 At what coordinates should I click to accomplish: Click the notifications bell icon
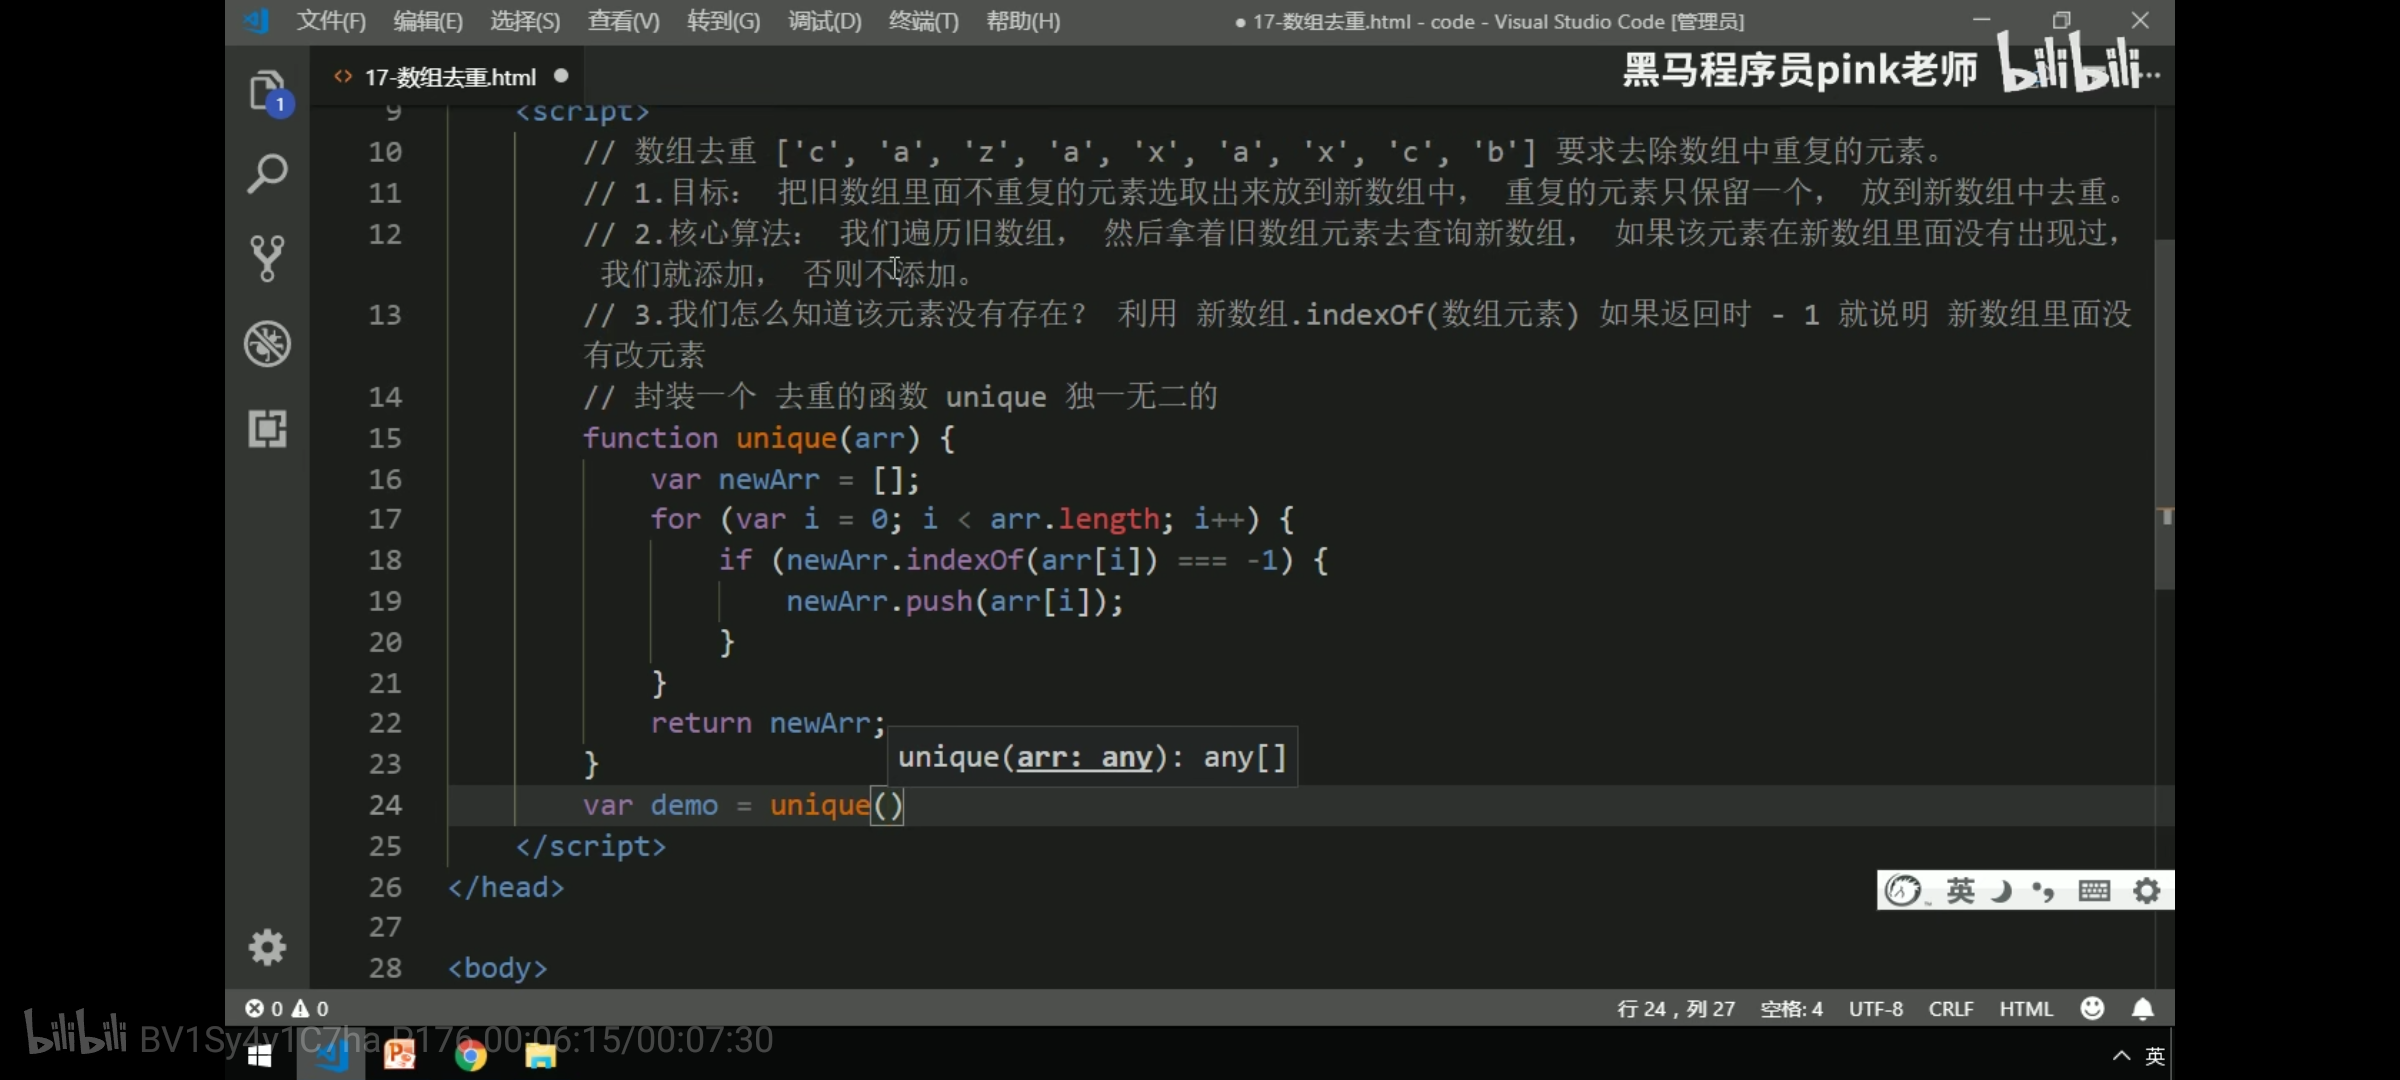(2142, 1009)
